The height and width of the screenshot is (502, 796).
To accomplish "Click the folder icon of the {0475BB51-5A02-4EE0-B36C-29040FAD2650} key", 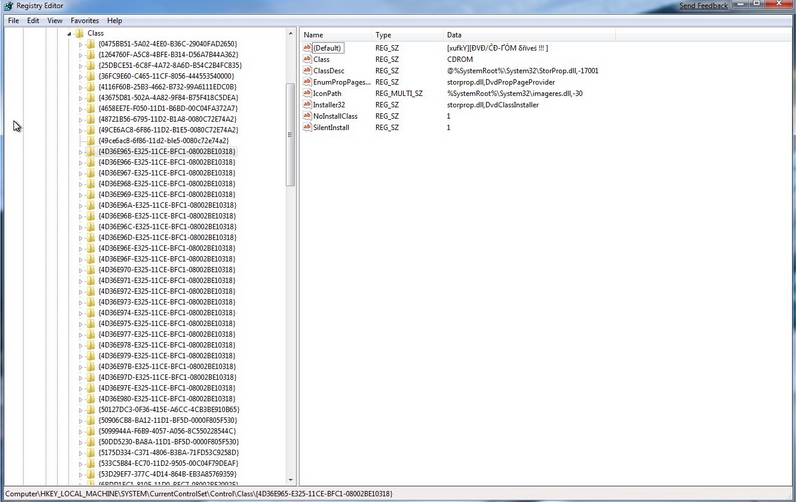I will pyautogui.click(x=90, y=44).
